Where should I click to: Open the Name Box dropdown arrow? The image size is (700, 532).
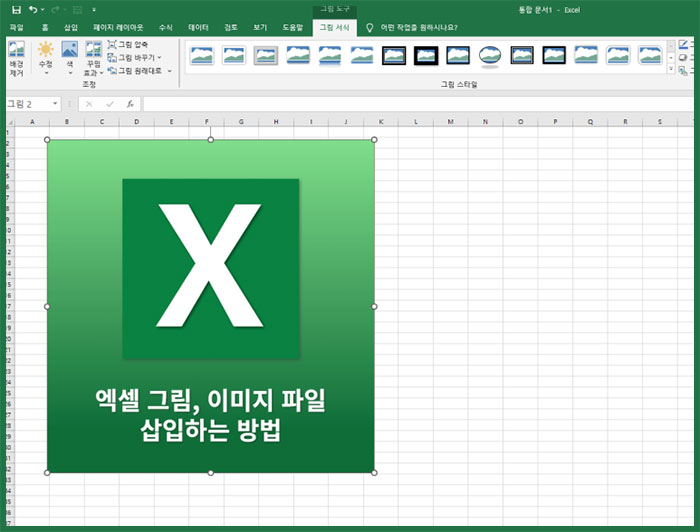tap(55, 104)
